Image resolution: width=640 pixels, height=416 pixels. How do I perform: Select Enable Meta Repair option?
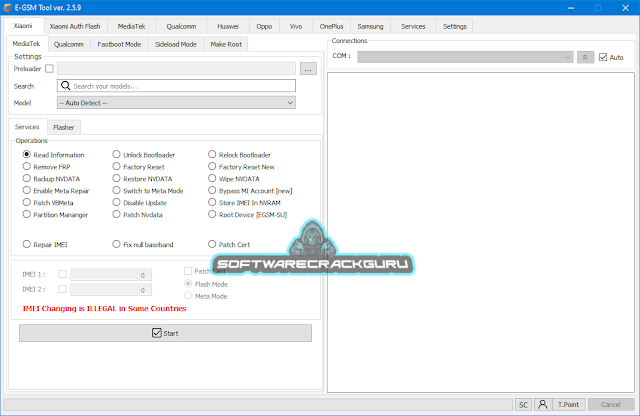(x=56, y=191)
